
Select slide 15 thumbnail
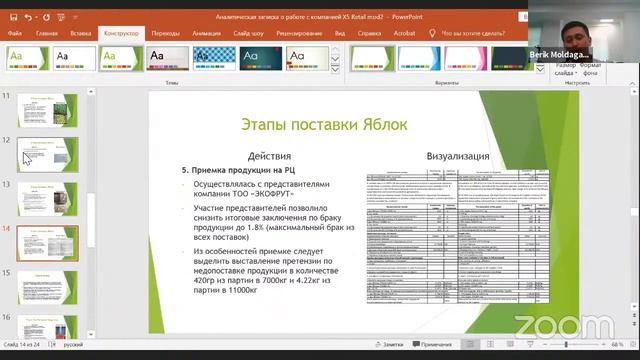point(48,287)
